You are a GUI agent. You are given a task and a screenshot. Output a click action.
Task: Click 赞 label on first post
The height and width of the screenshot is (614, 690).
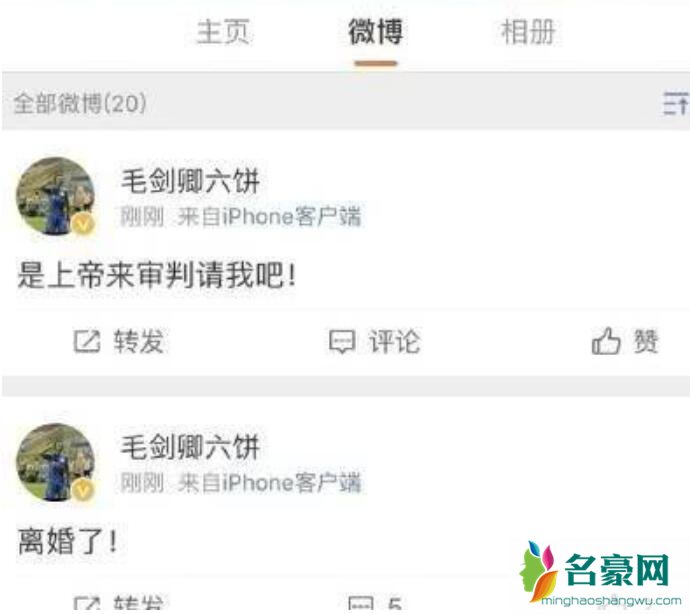tap(646, 342)
